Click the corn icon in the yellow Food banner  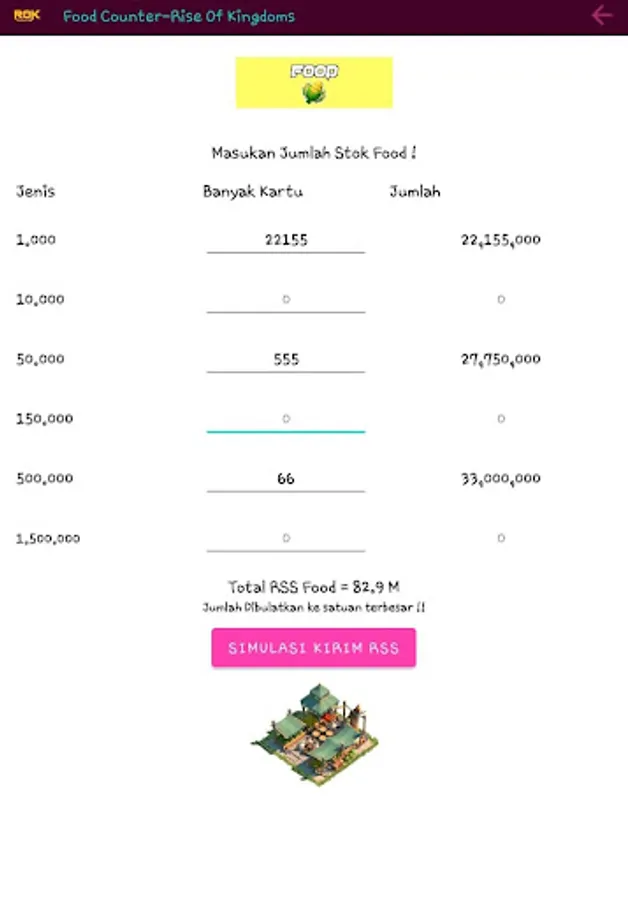[314, 94]
